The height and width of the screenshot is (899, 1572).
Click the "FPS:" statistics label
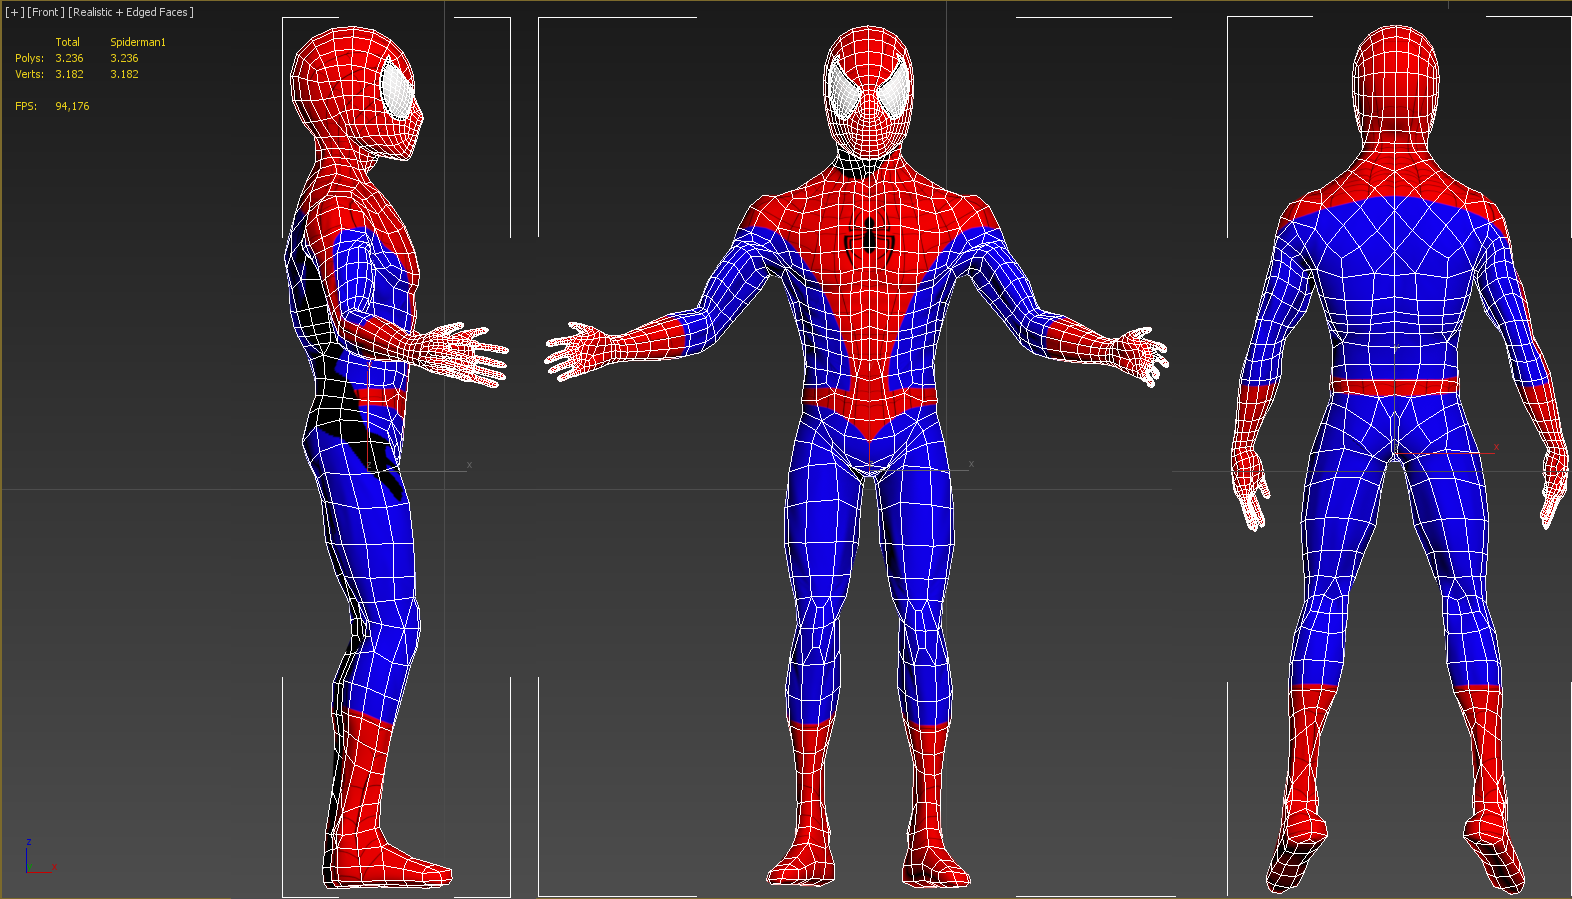pos(26,106)
